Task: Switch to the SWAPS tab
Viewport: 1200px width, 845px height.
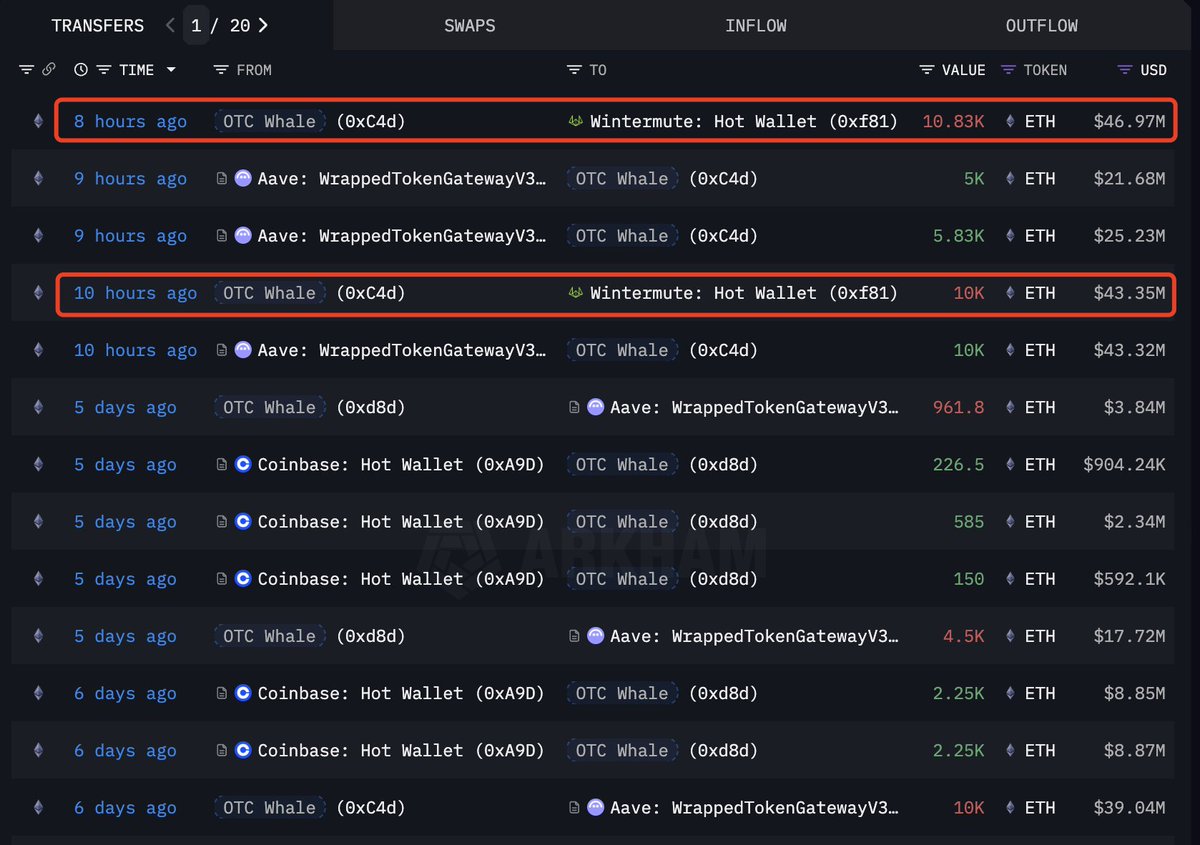Action: 469,26
